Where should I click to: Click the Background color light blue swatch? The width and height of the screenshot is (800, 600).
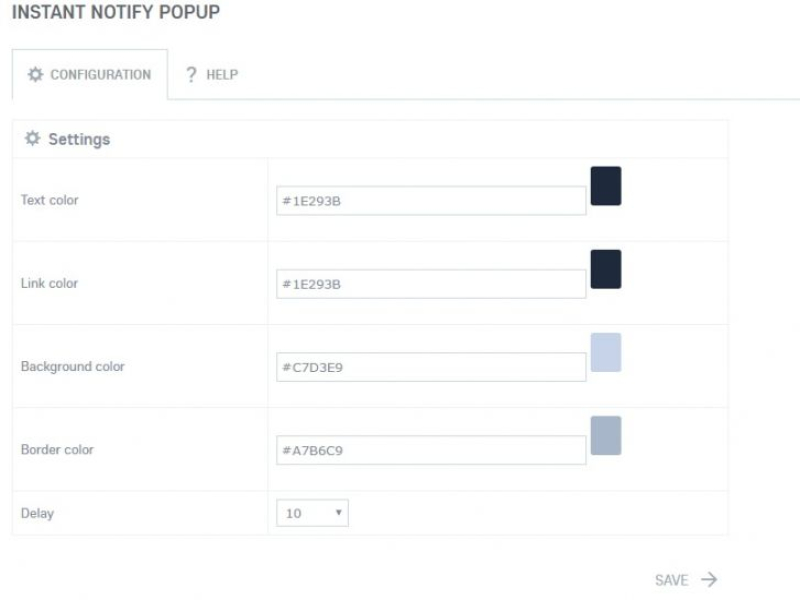click(606, 352)
